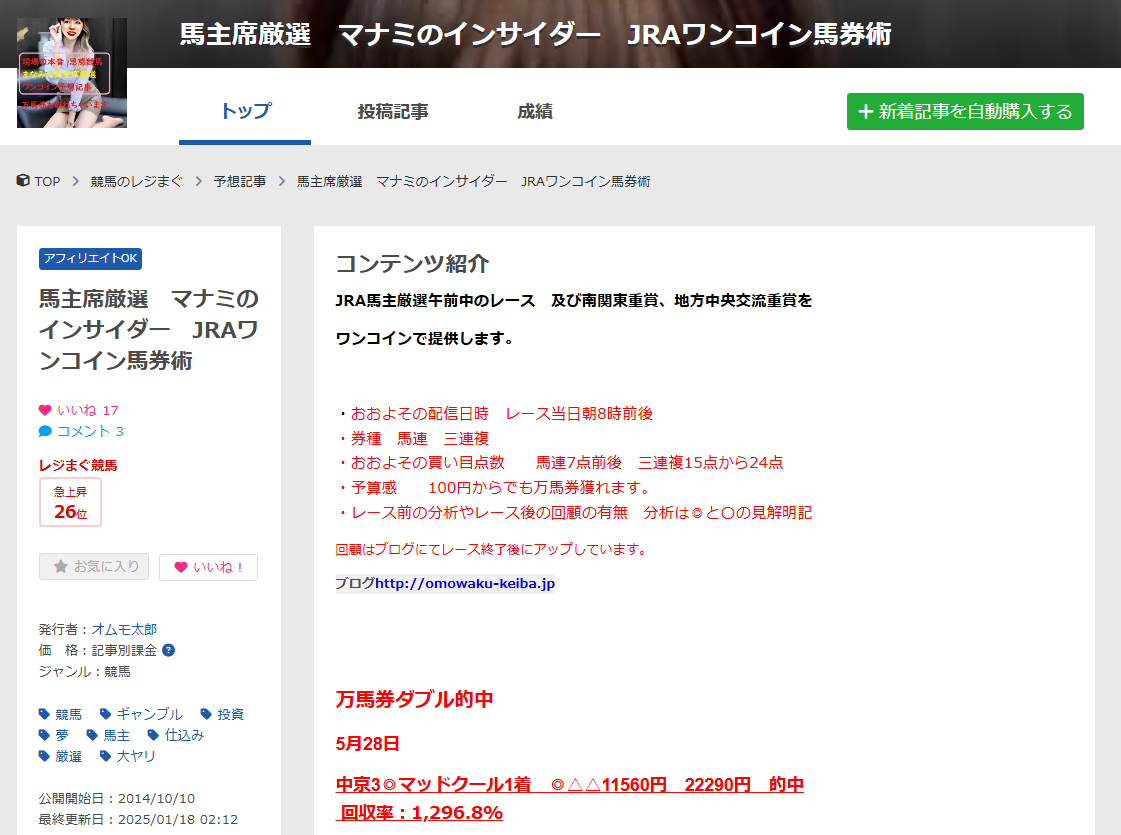
Task: Click the header page title 馬主席厳選 マナミのインサイダー
Action: 535,34
